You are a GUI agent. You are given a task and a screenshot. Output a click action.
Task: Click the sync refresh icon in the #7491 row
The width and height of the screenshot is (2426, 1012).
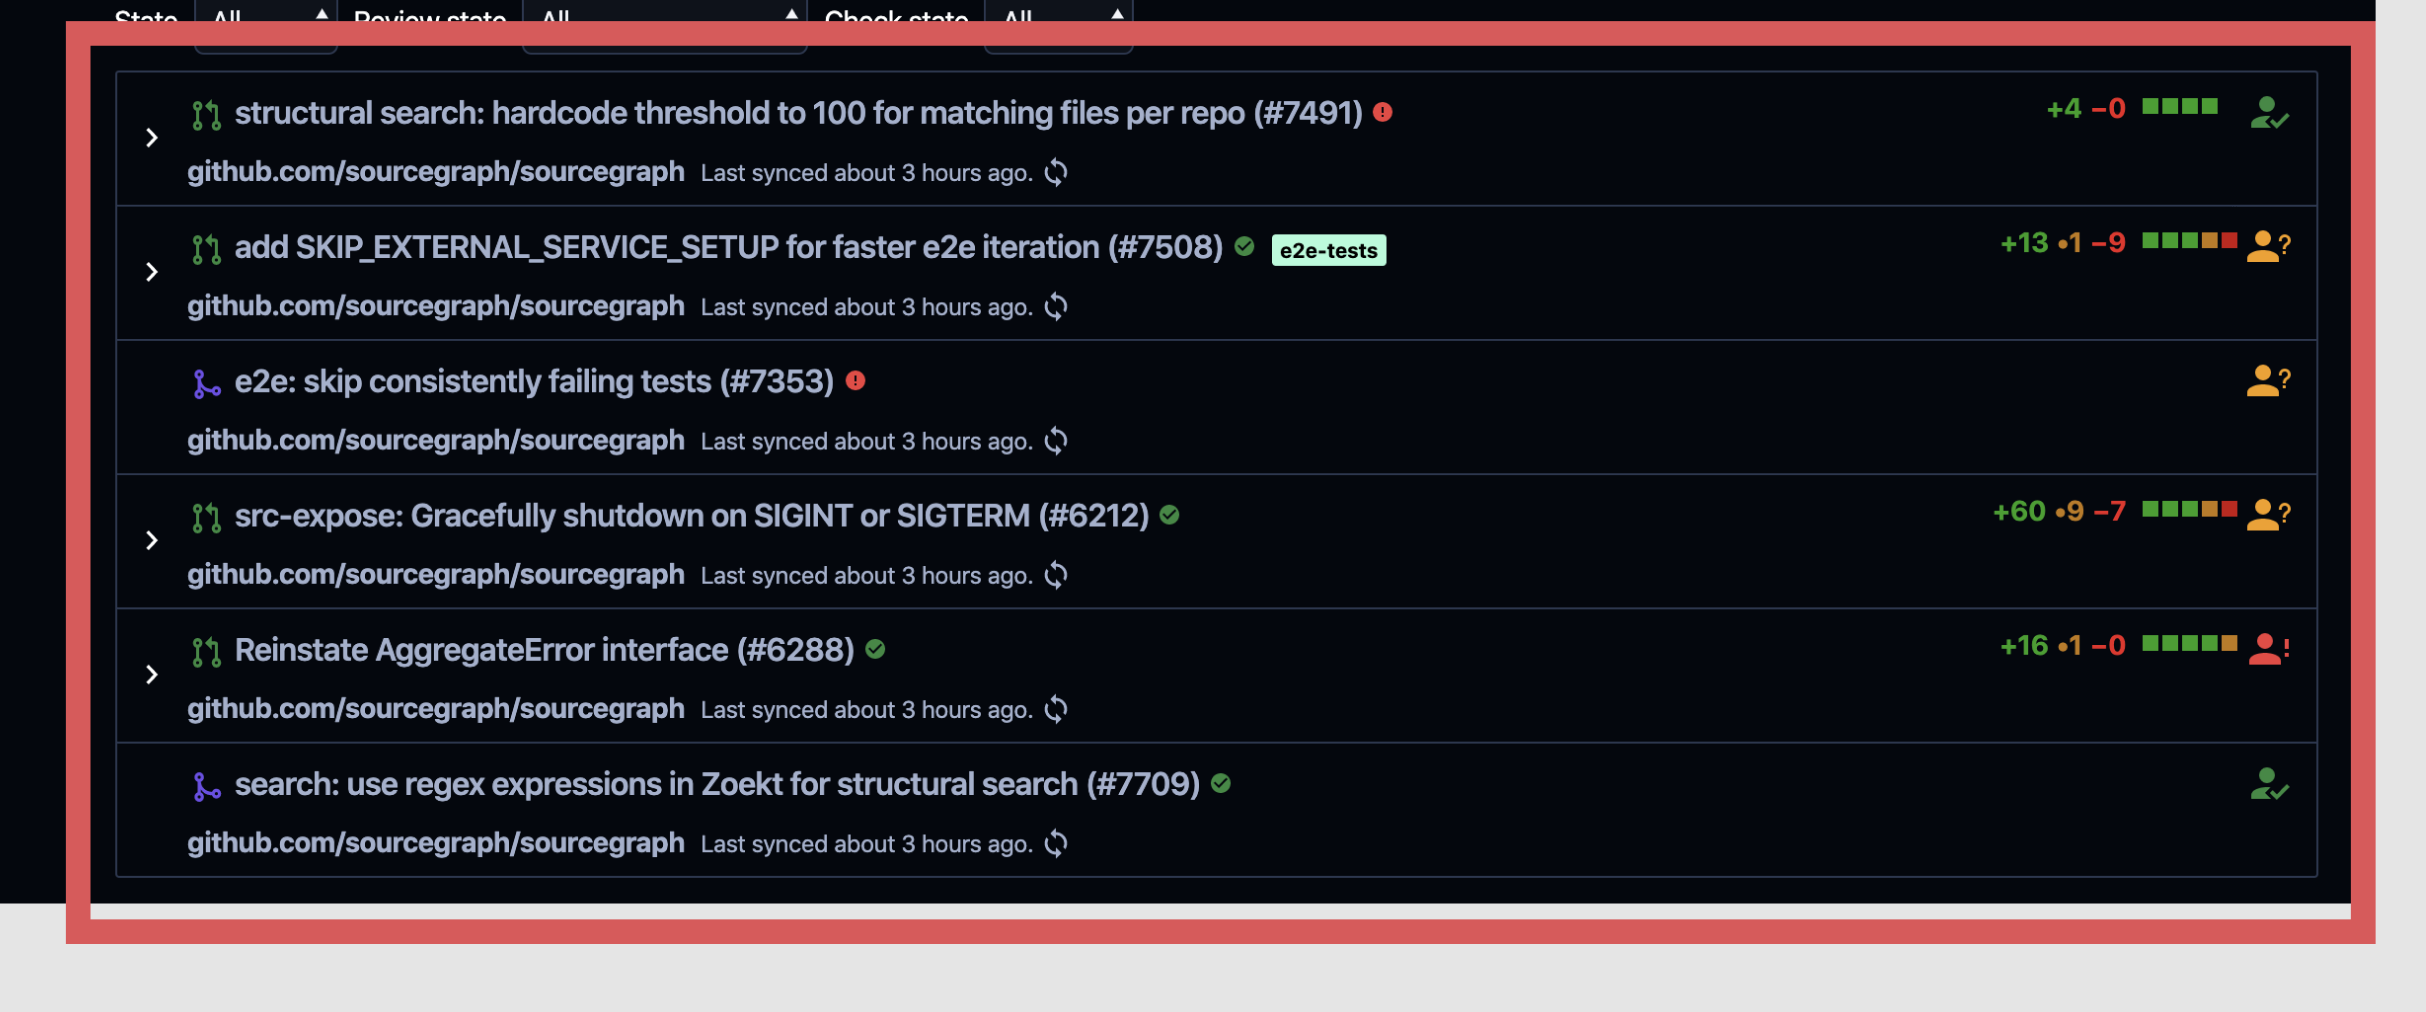pos(1056,173)
